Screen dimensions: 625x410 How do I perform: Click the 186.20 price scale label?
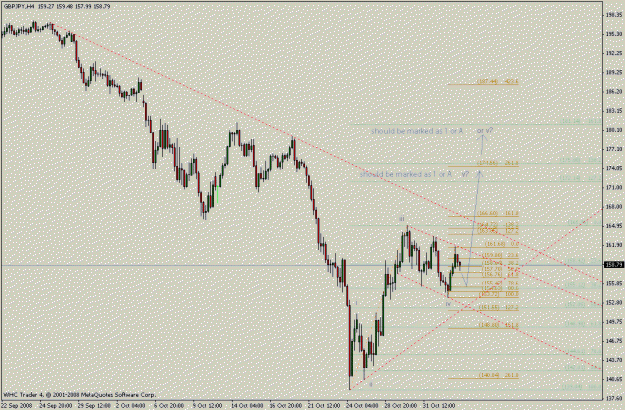click(x=614, y=91)
